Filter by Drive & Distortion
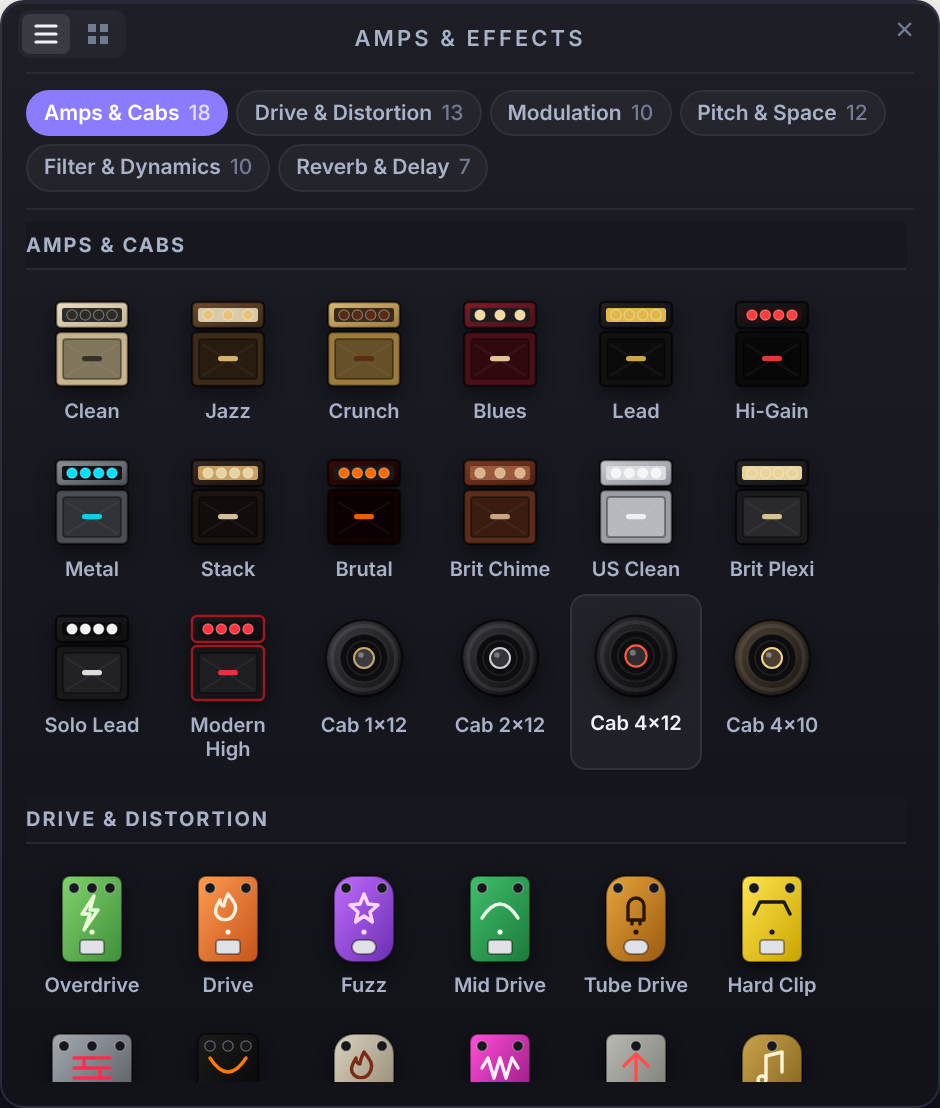This screenshot has width=940, height=1108. pos(358,113)
